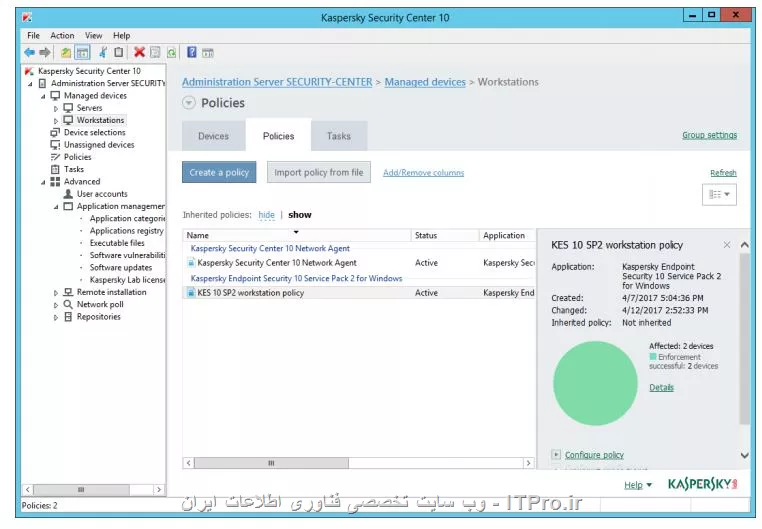This screenshot has width=762, height=529.
Task: Select Kaspersky Security Center 10 root node
Action: (89, 71)
